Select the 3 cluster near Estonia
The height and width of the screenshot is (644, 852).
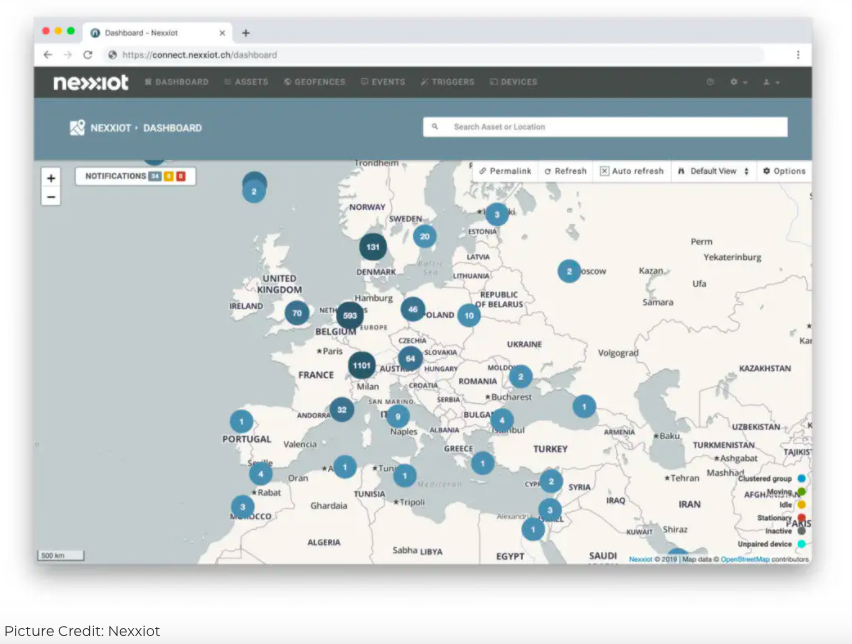pyautogui.click(x=497, y=215)
